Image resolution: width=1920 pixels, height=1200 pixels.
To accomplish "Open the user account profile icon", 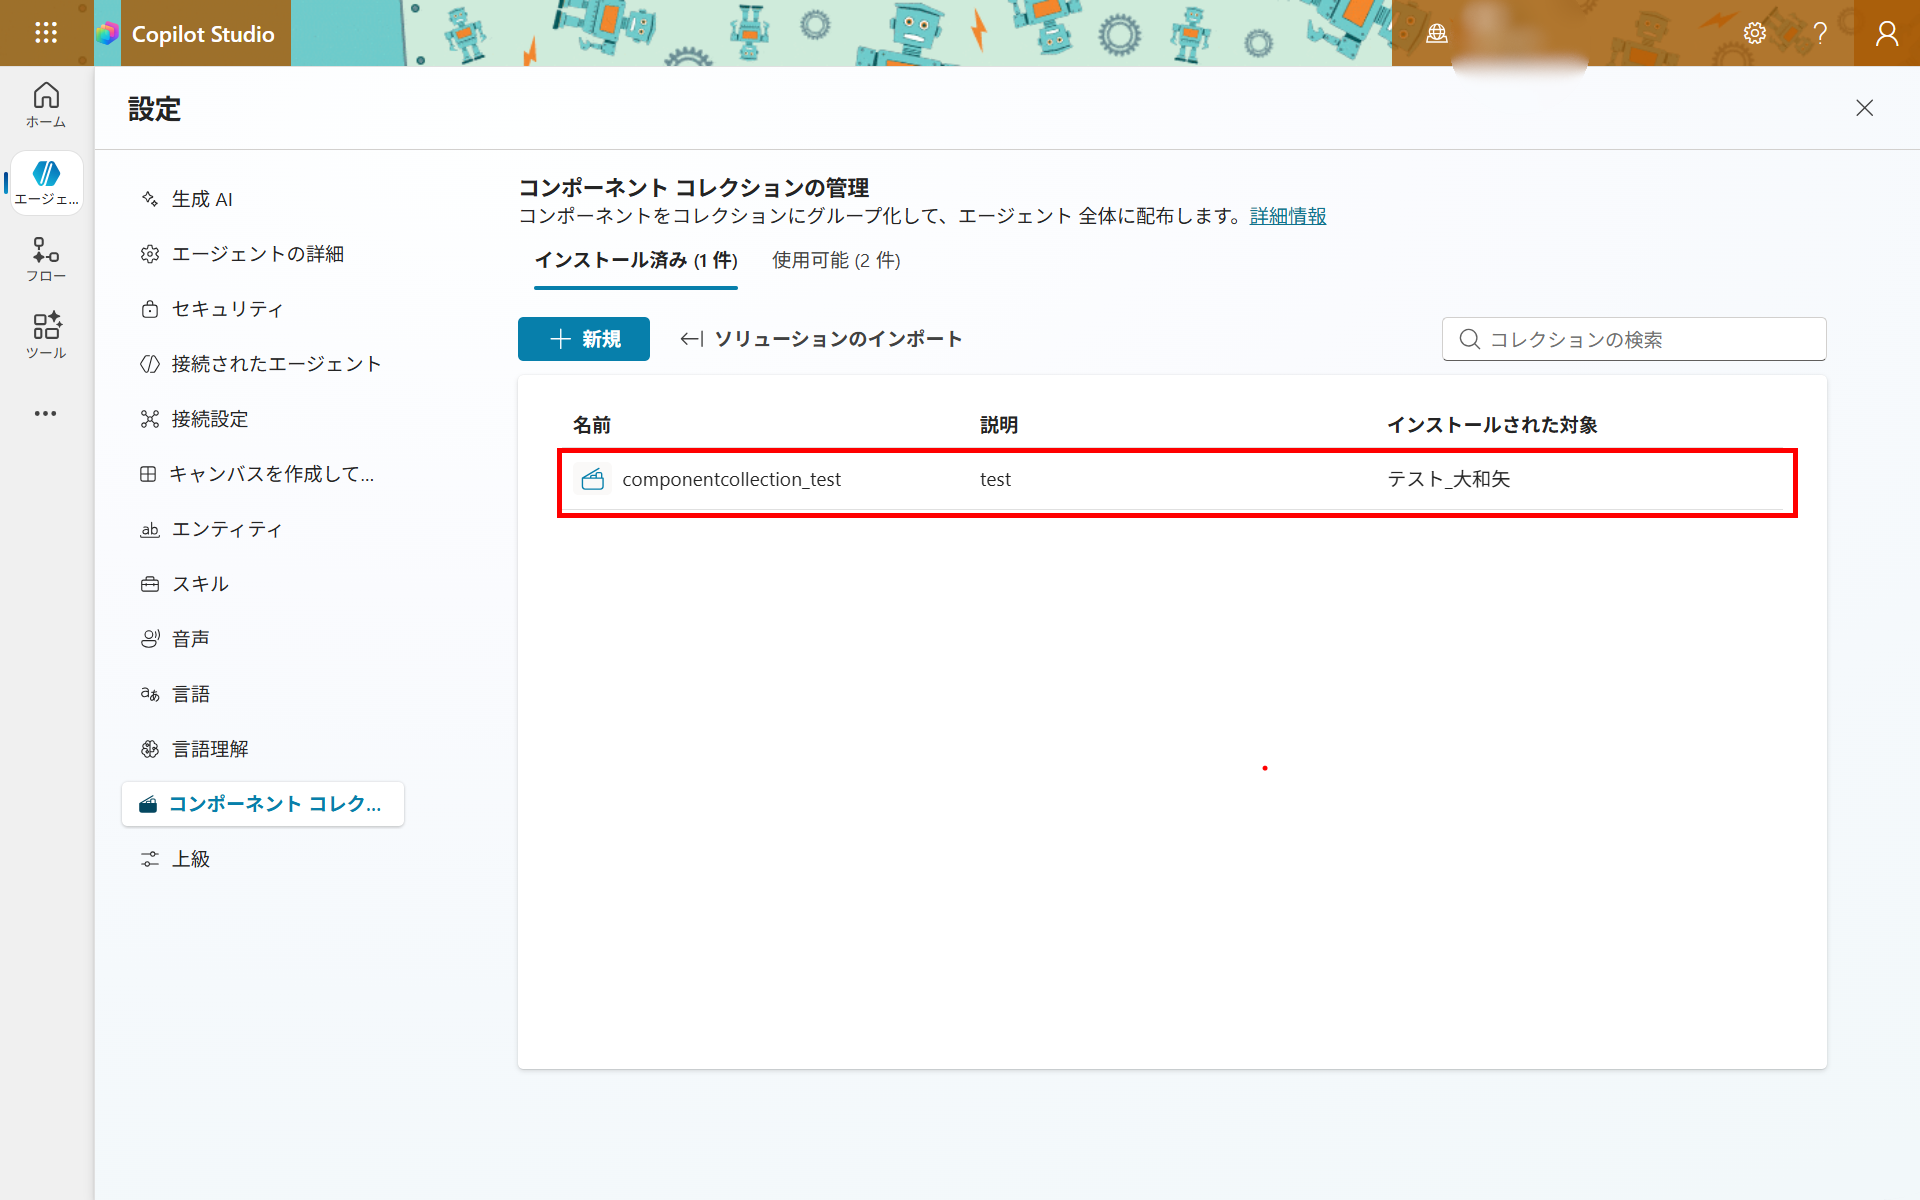I will [1887, 34].
